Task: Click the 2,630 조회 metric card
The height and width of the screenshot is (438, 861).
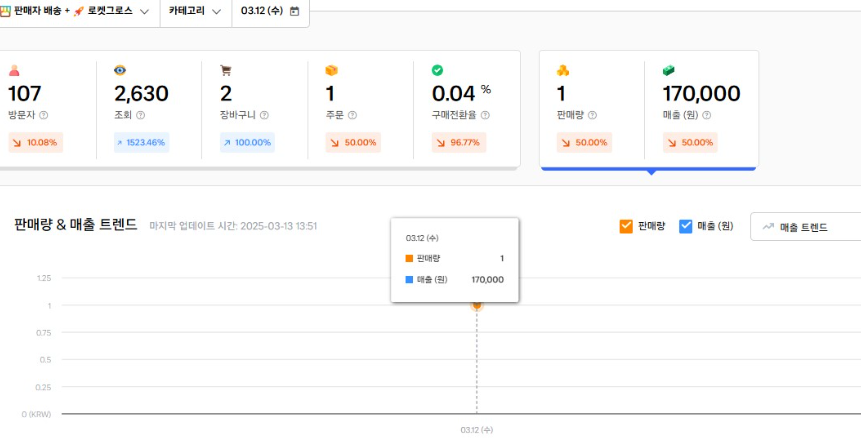Action: (149, 108)
